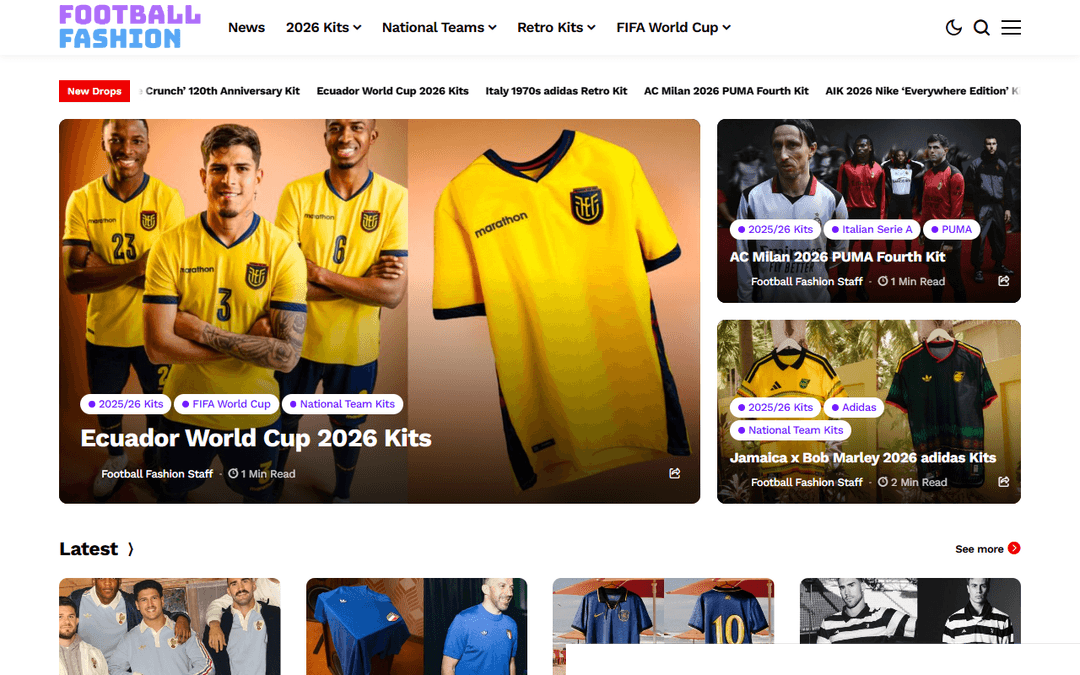Open the search via magnifier icon

(x=982, y=28)
